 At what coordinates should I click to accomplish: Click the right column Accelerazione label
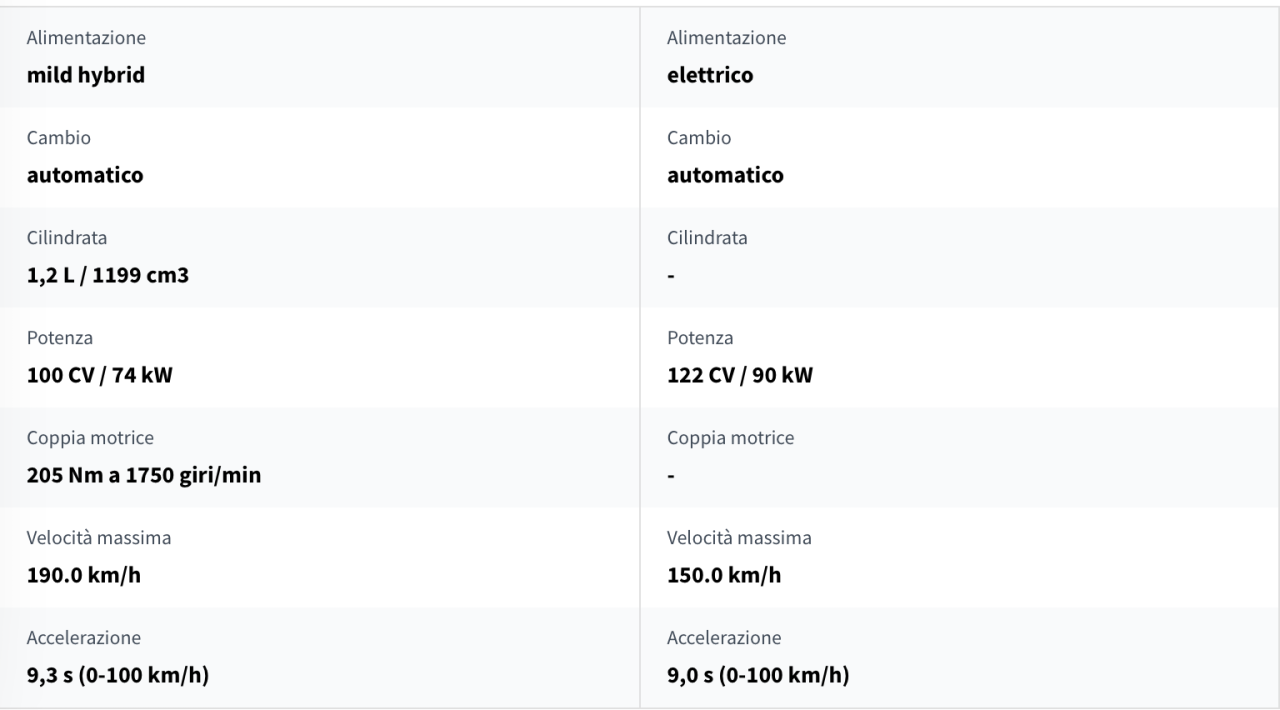[724, 638]
